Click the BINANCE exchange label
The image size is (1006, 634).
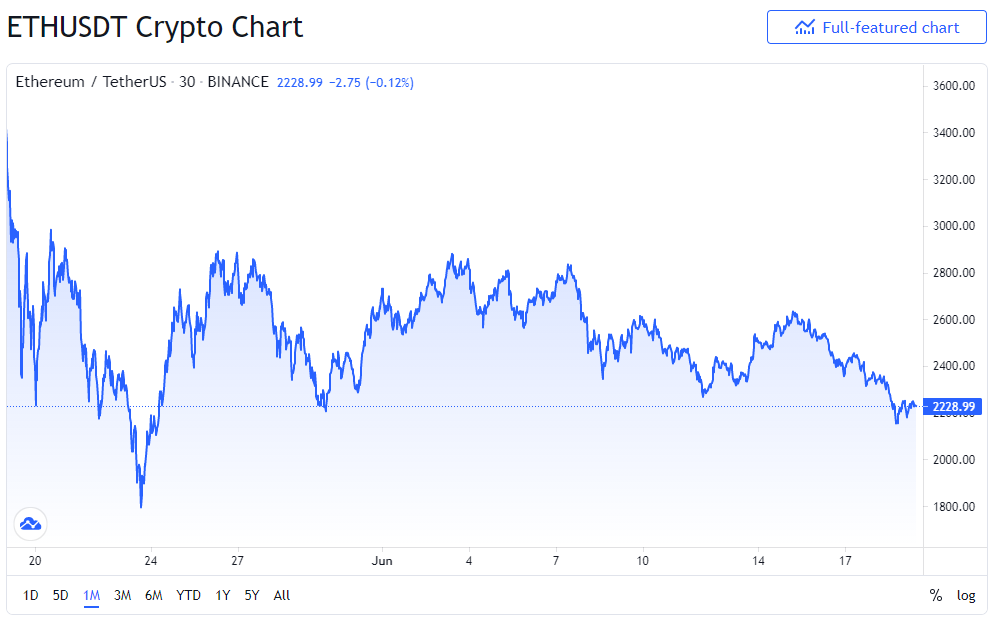[x=238, y=81]
